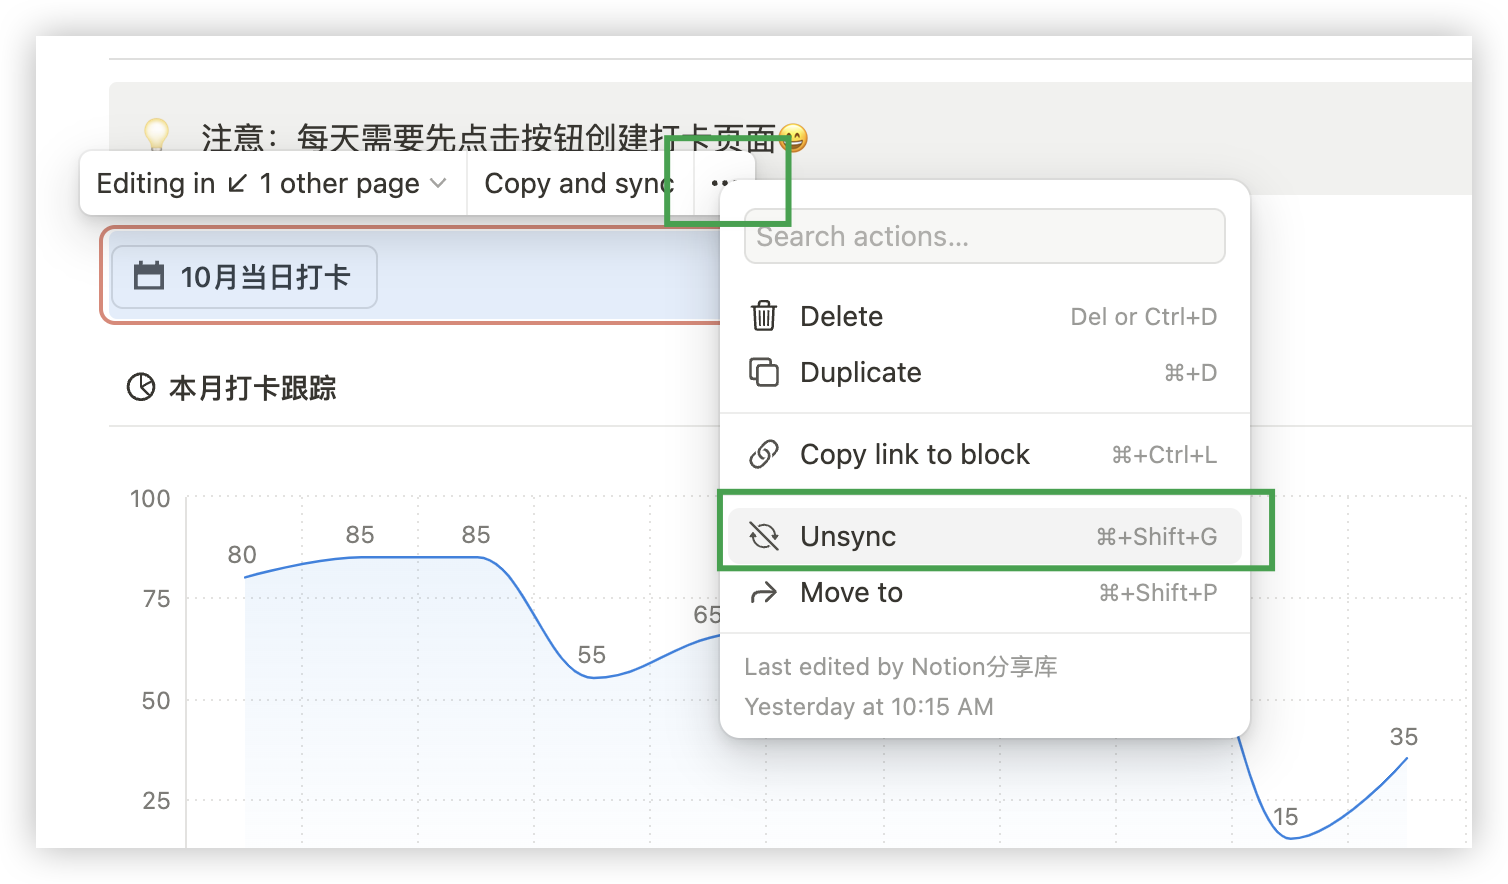Expand the 'Editing in 1 other page' dropdown
Screen dimensions: 1508x884
pos(272,183)
